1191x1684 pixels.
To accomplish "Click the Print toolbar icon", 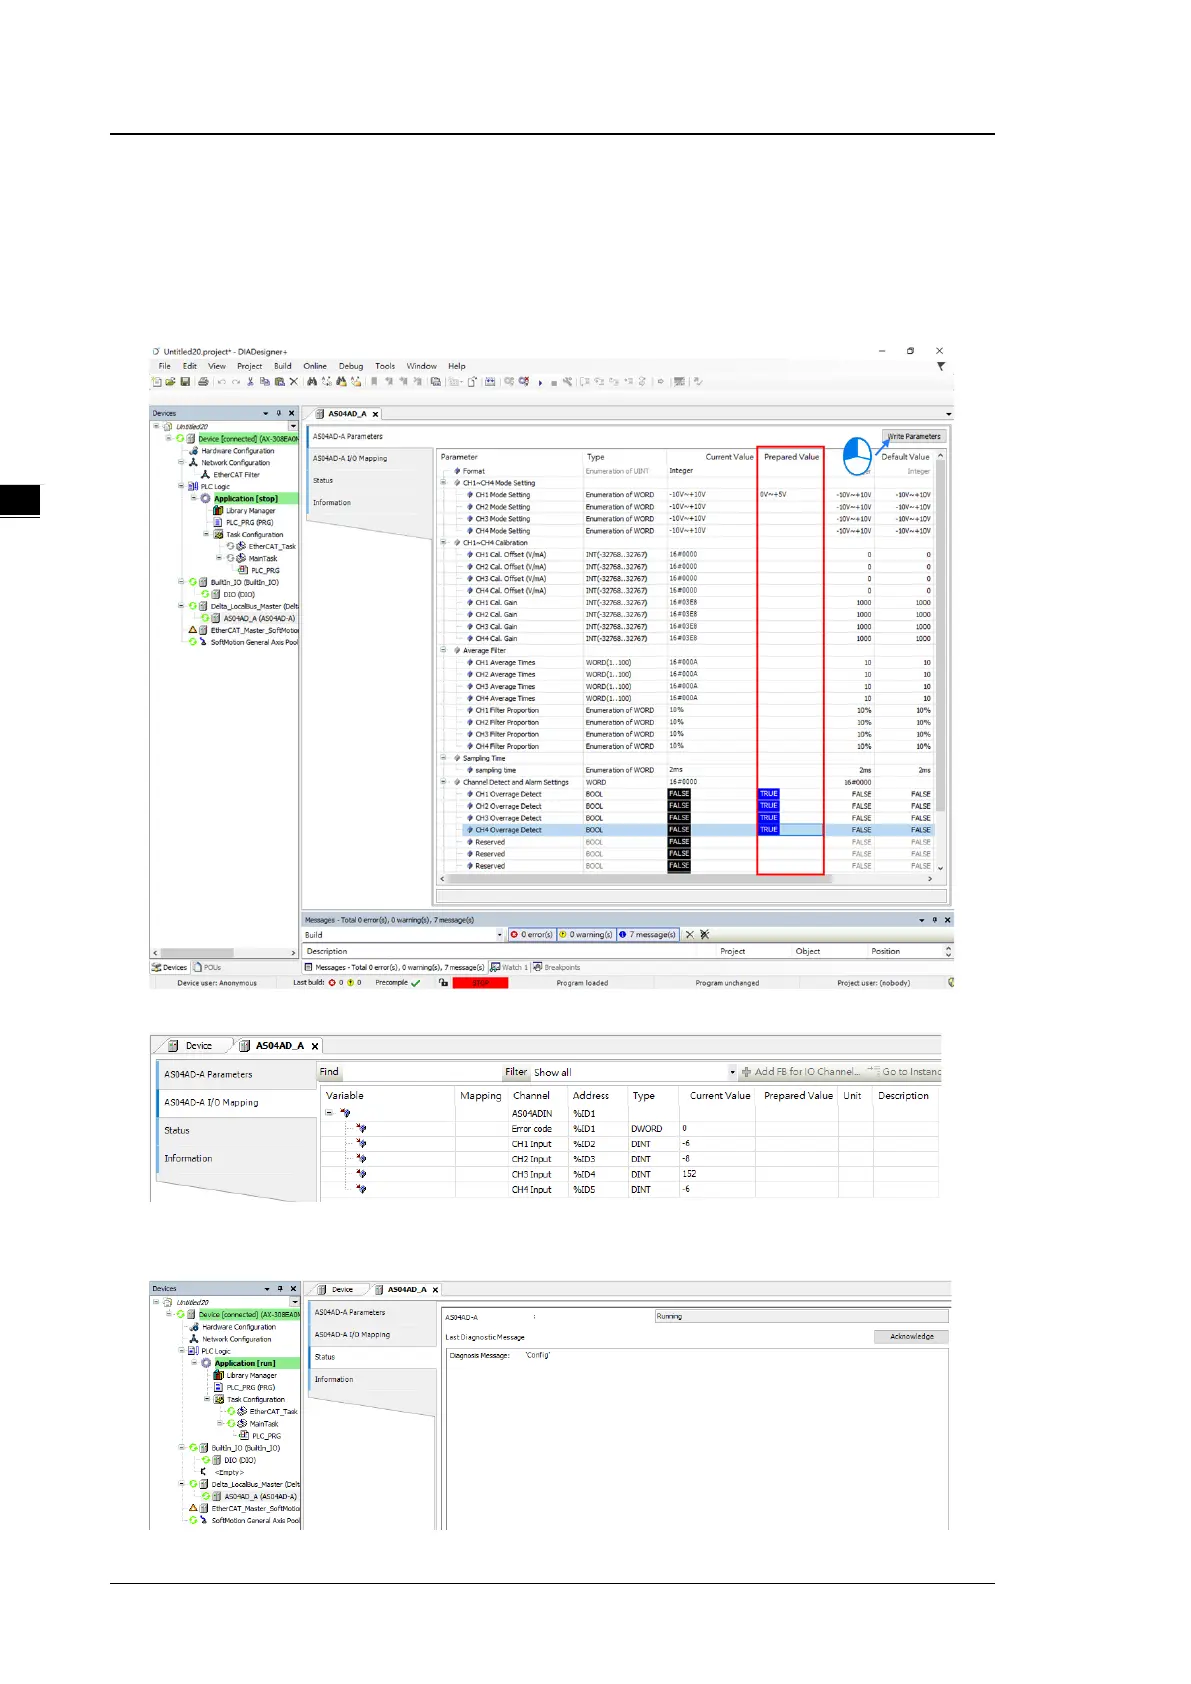I will (x=203, y=382).
